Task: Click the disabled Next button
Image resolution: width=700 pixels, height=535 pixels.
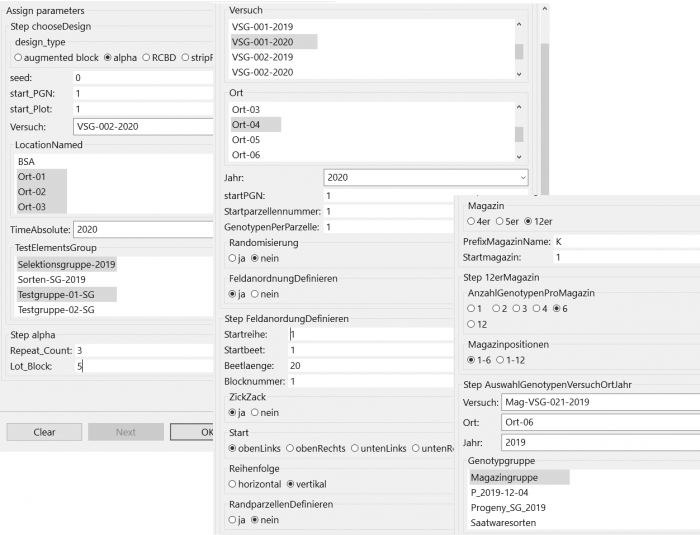Action: pos(126,432)
